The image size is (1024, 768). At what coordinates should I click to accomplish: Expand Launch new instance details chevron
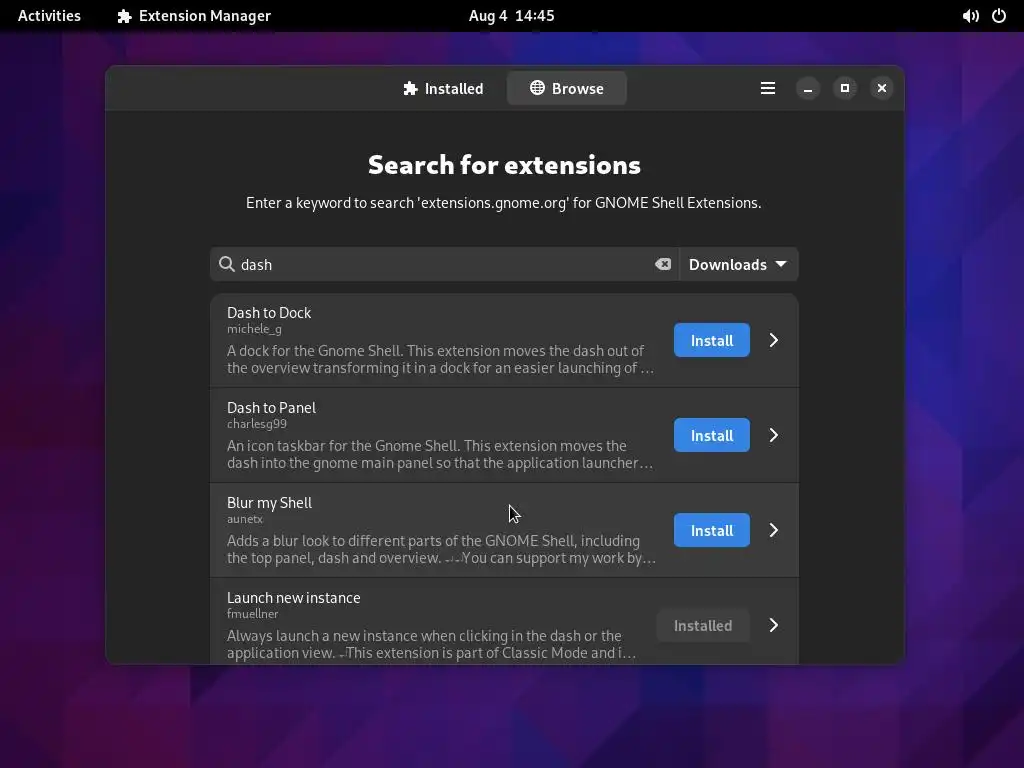click(x=774, y=625)
